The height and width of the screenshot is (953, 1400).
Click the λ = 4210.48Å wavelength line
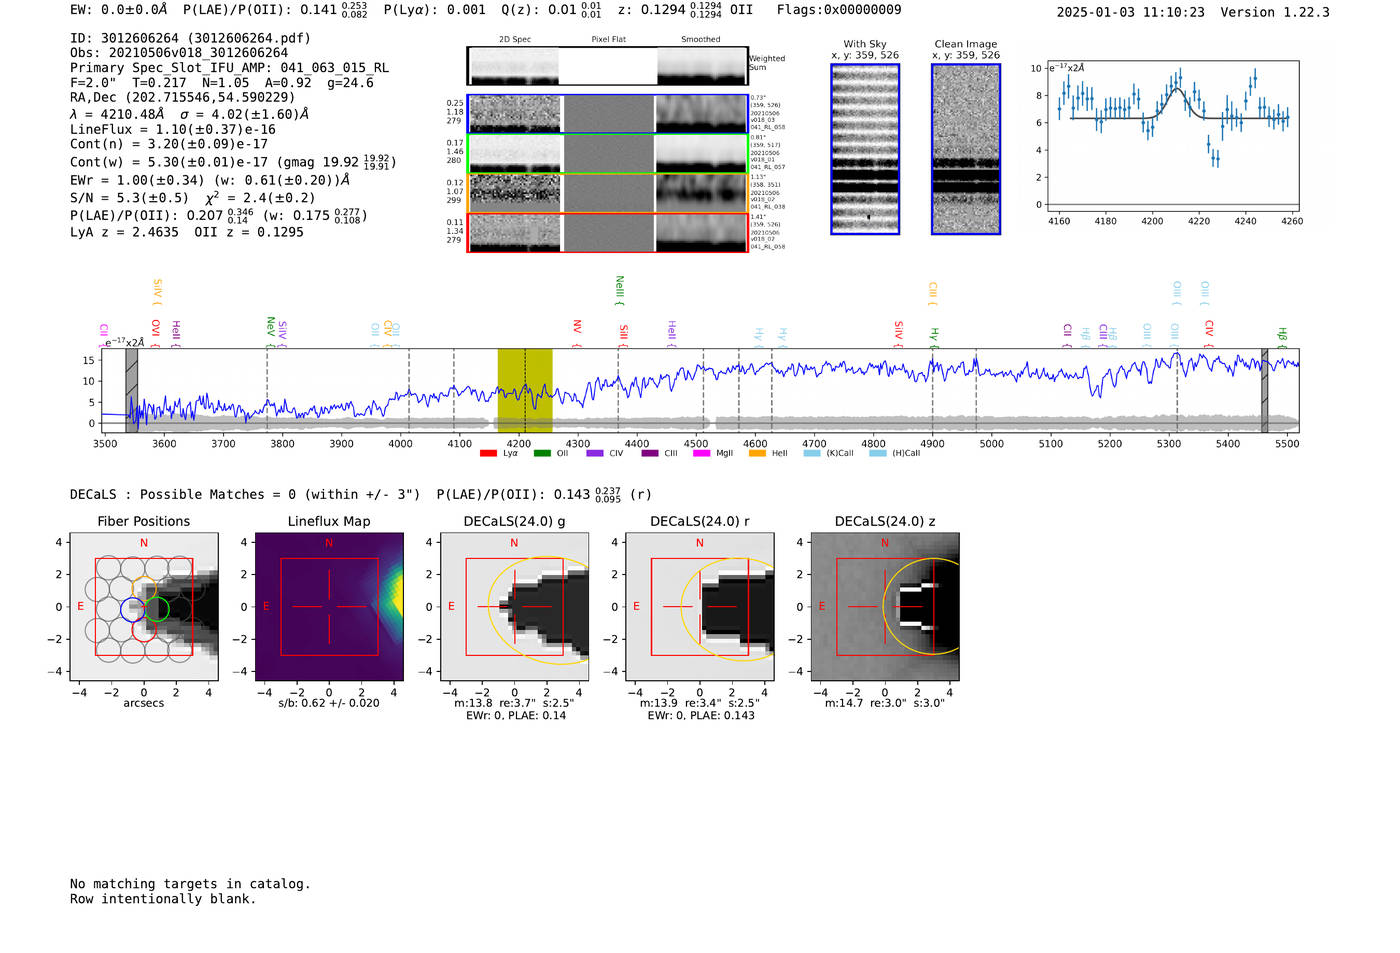189,114
